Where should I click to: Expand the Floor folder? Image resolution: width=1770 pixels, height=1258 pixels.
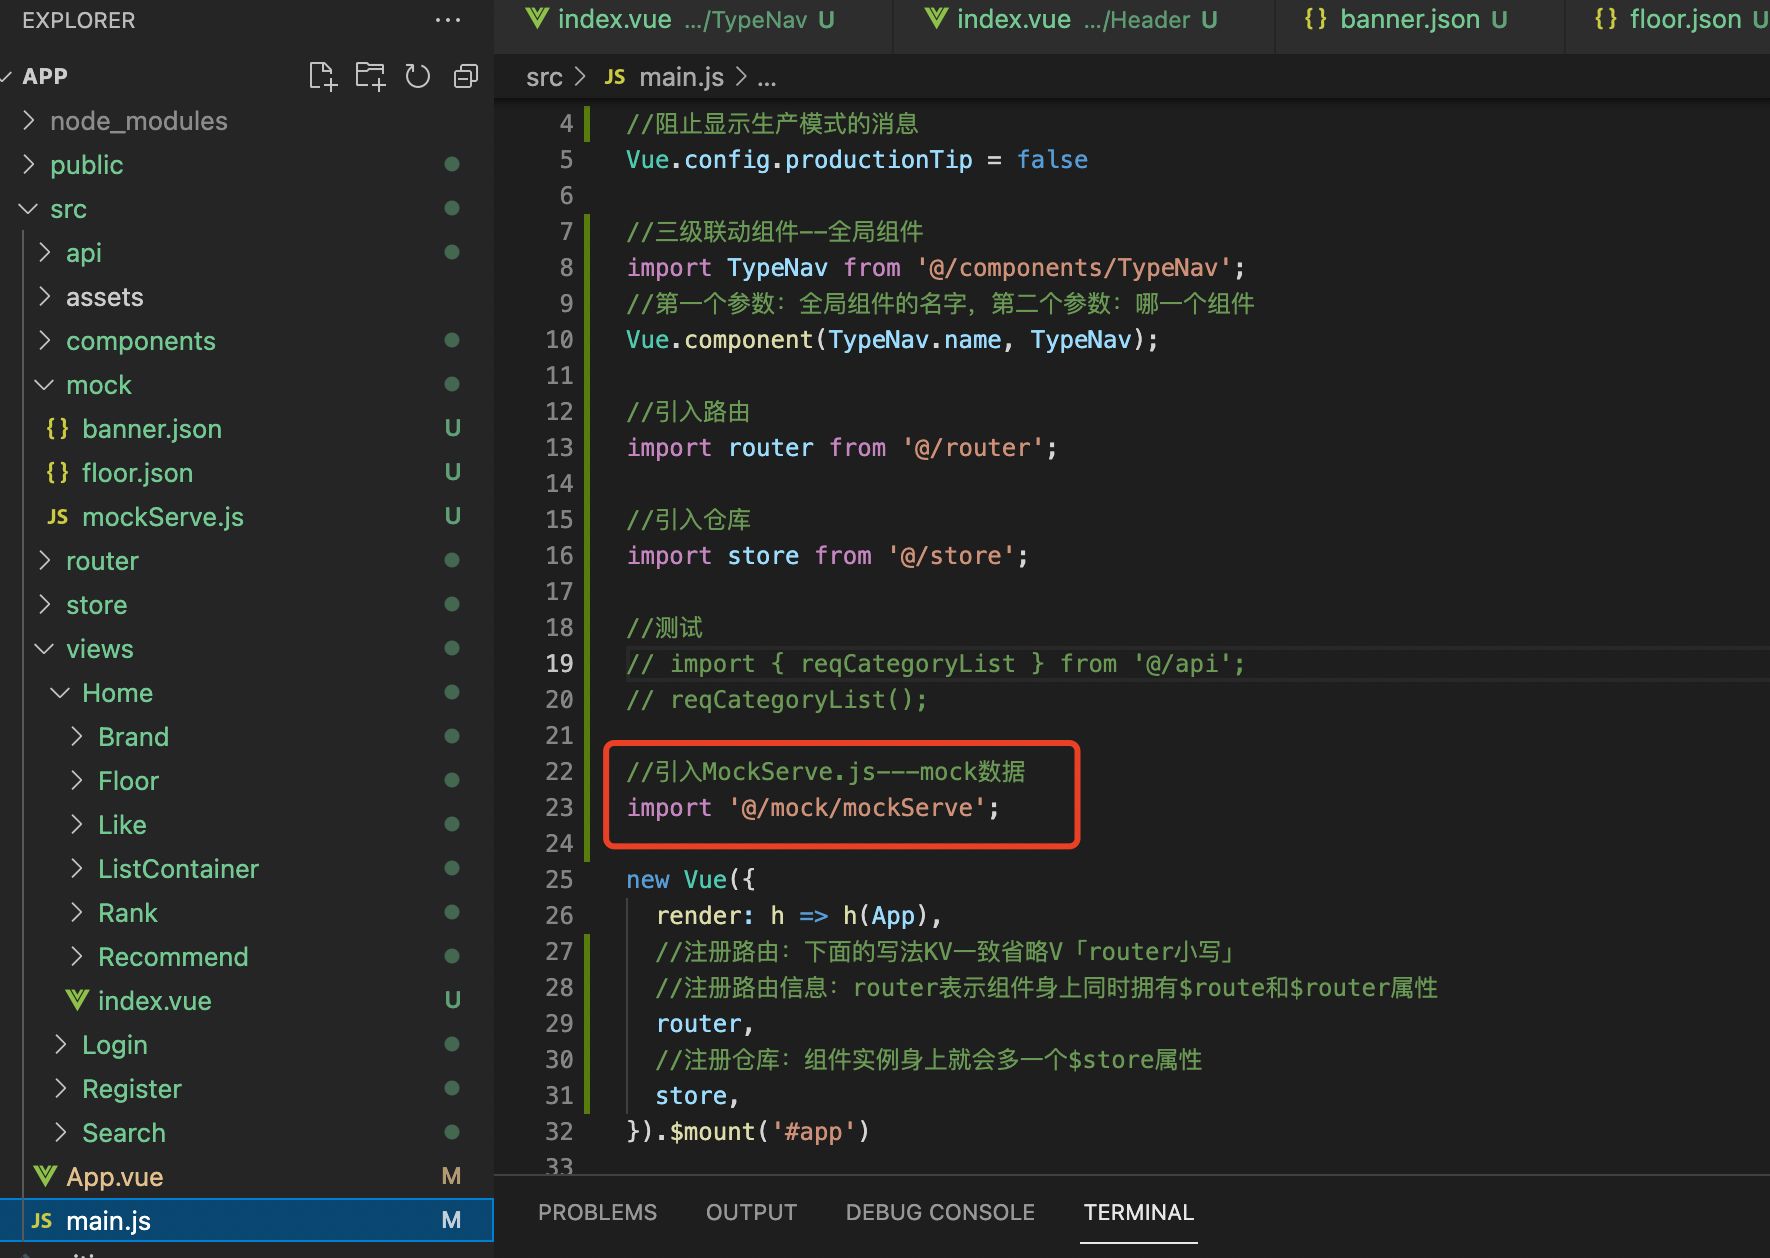[x=76, y=781]
